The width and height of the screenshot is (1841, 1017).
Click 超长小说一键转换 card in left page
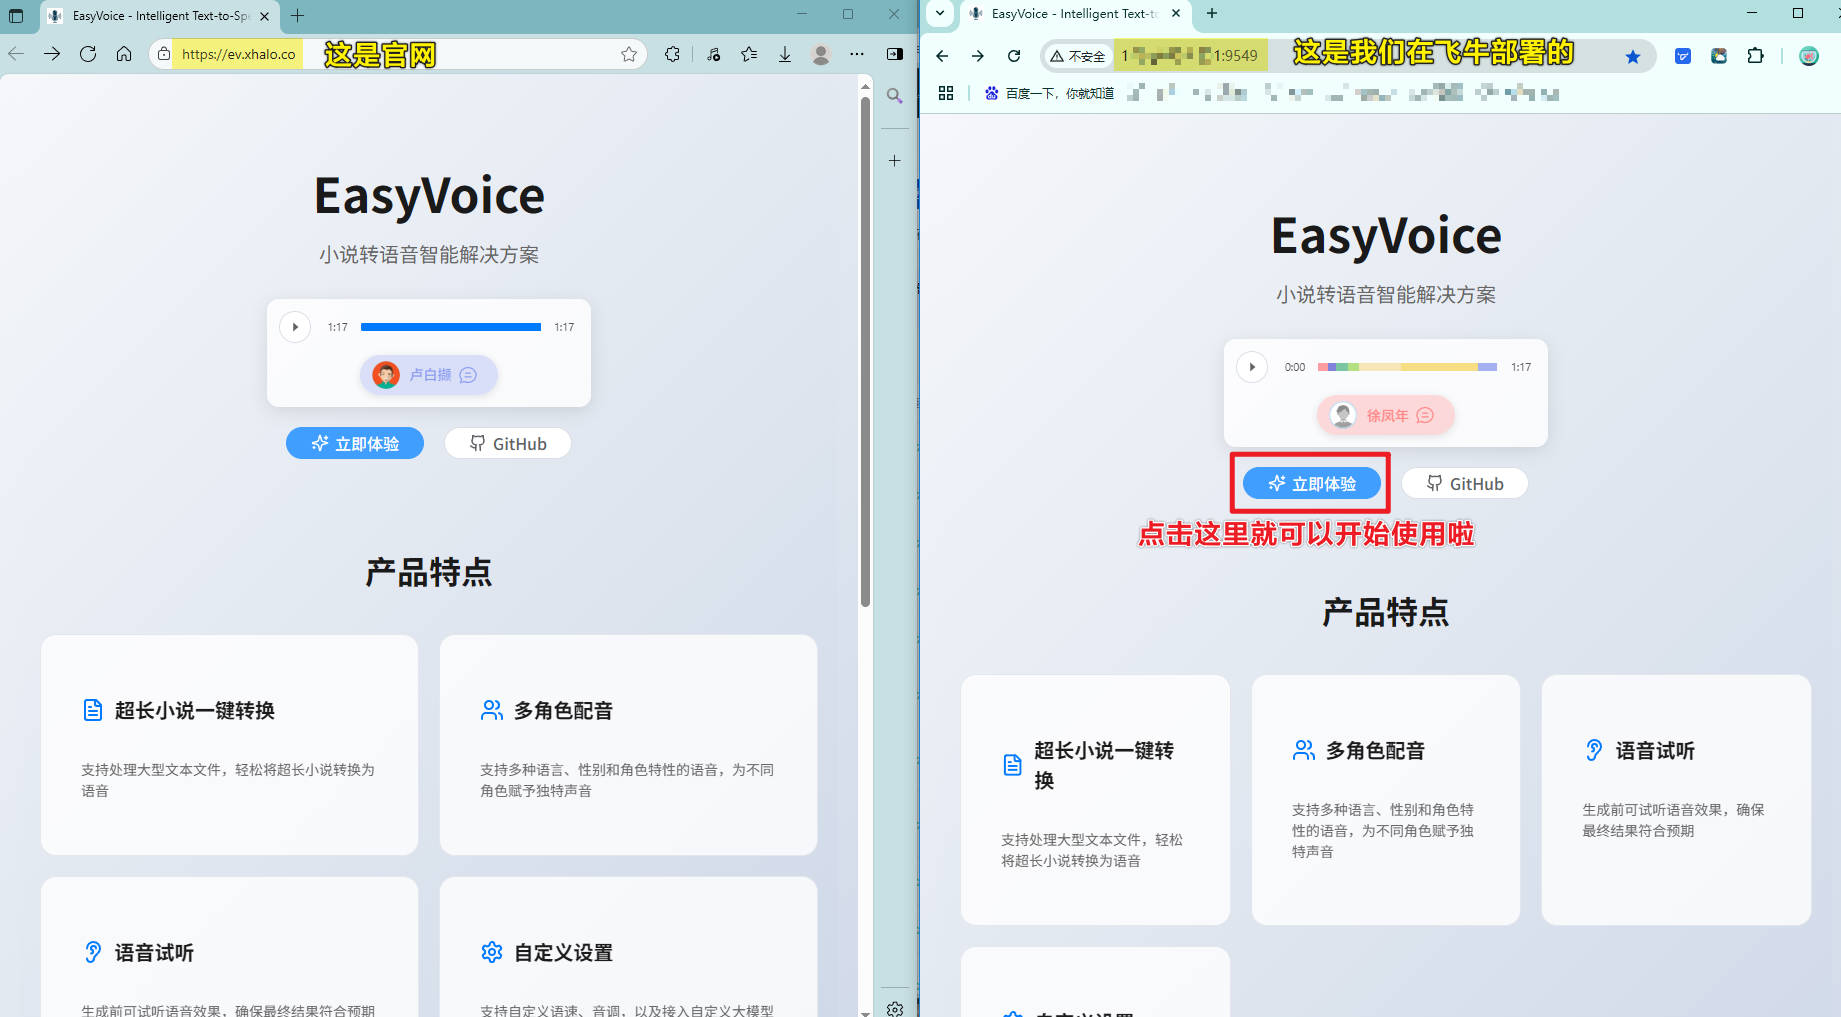pyautogui.click(x=229, y=745)
